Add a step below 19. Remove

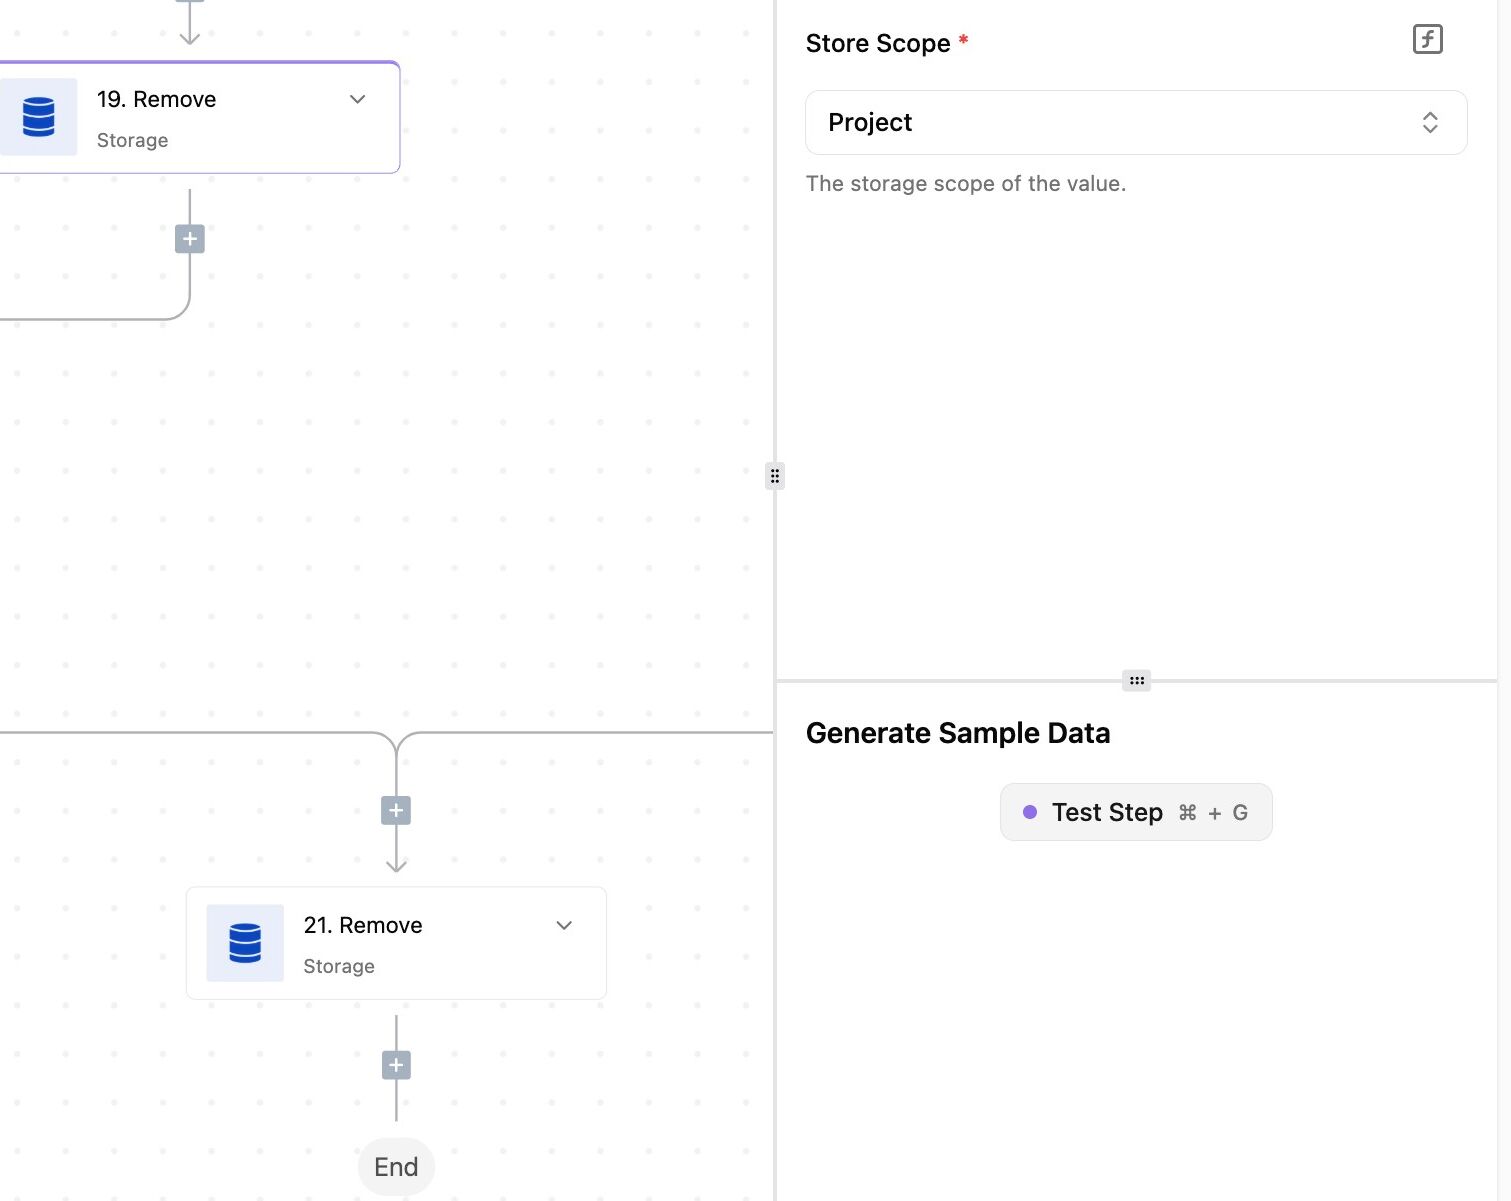pos(190,239)
